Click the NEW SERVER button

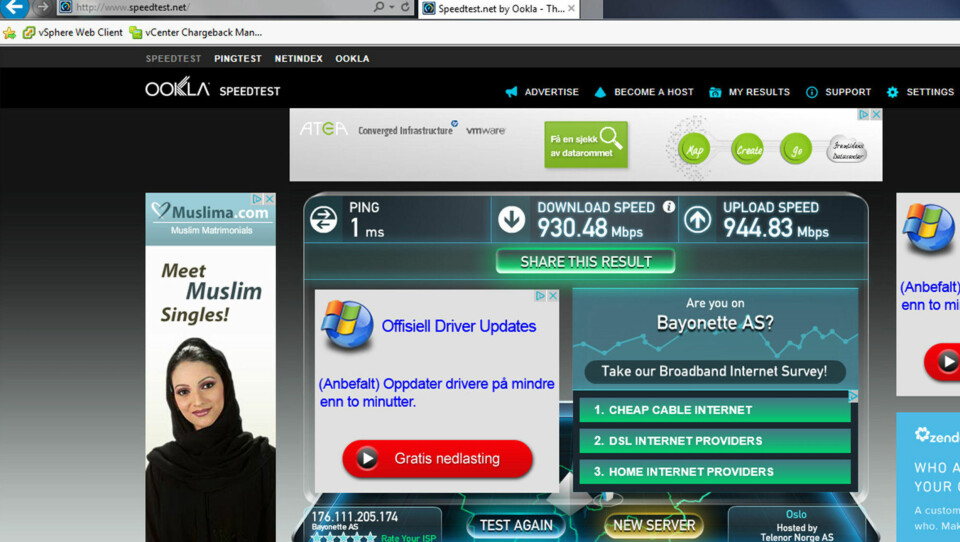(654, 525)
